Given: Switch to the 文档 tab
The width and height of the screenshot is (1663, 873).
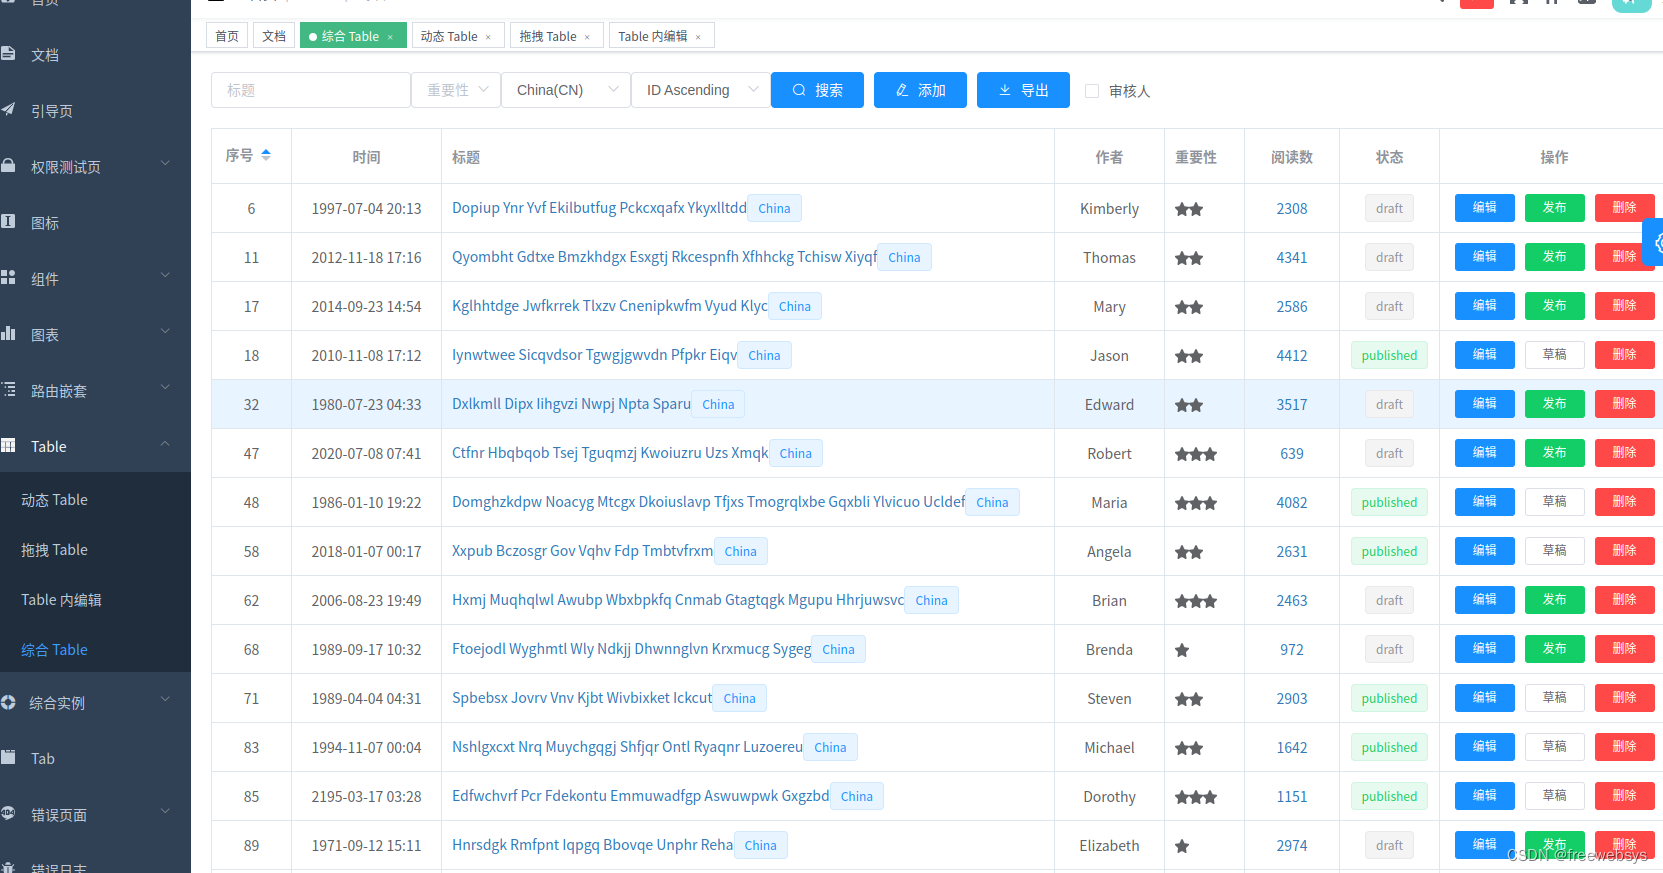Looking at the screenshot, I should tap(274, 36).
